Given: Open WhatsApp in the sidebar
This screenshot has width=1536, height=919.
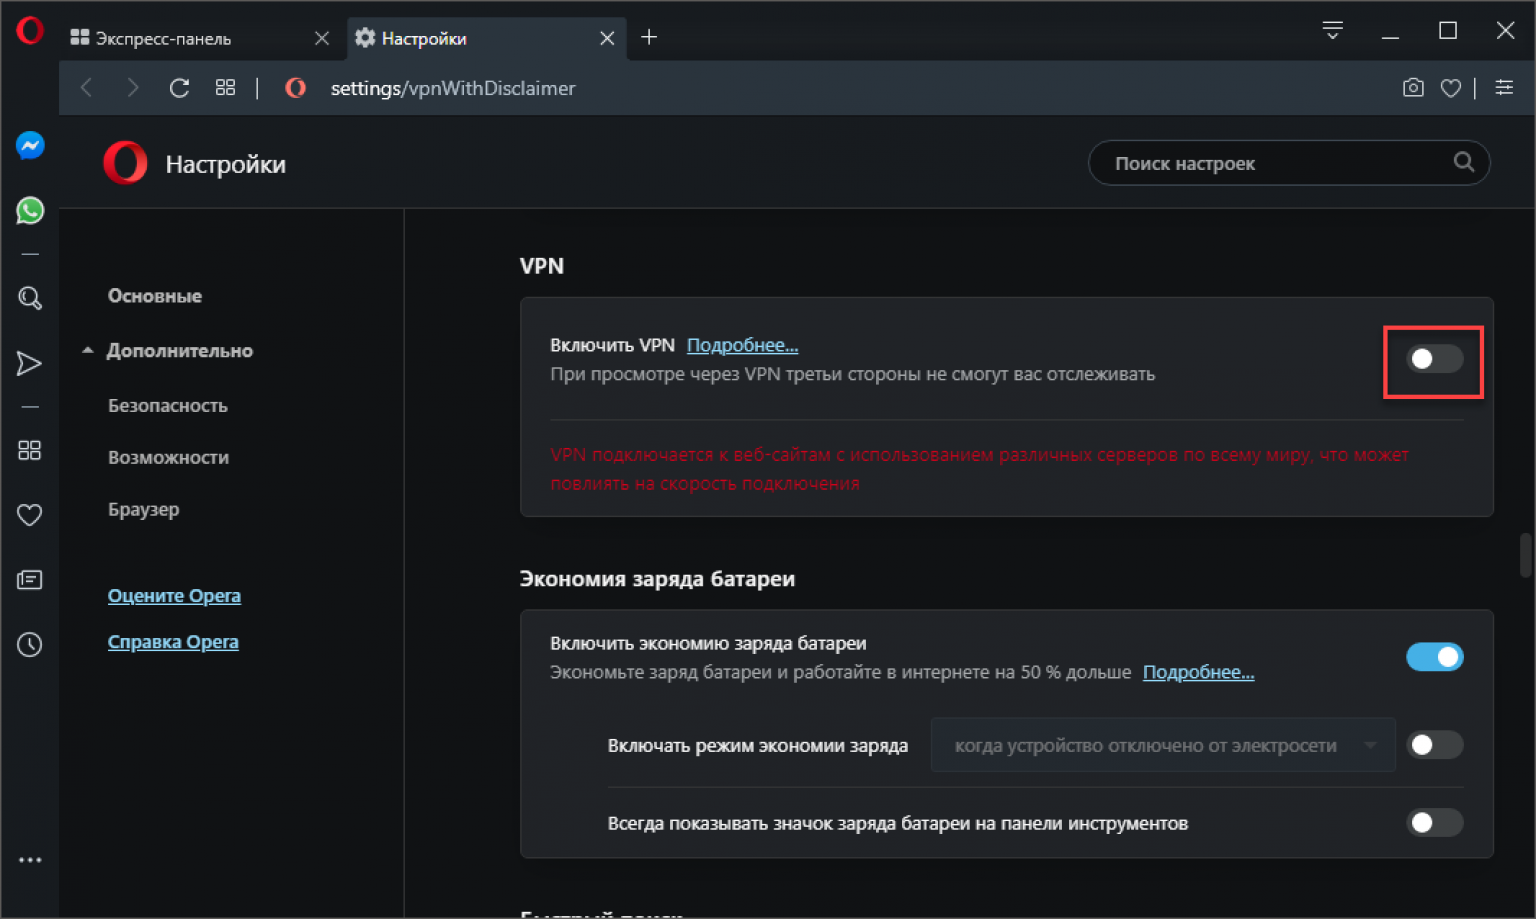Looking at the screenshot, I should 30,210.
